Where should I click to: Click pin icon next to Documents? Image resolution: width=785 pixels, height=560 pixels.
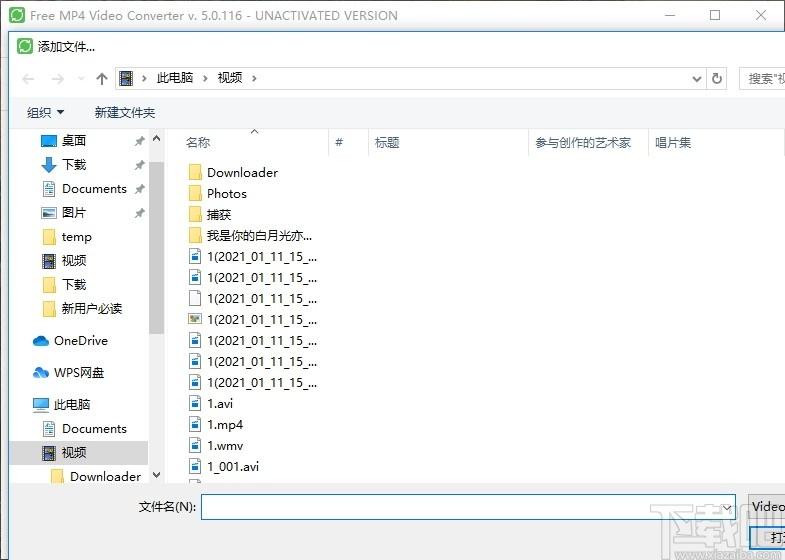[140, 189]
